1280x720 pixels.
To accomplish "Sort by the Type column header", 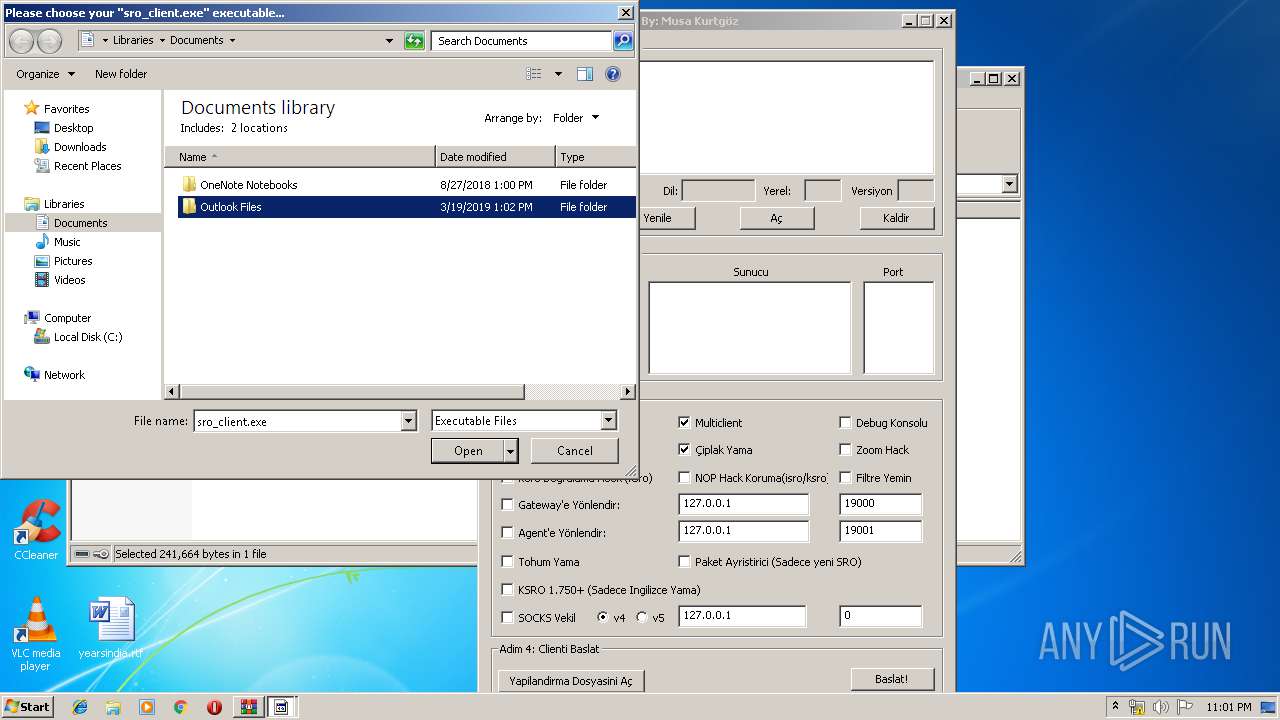I will click(596, 157).
